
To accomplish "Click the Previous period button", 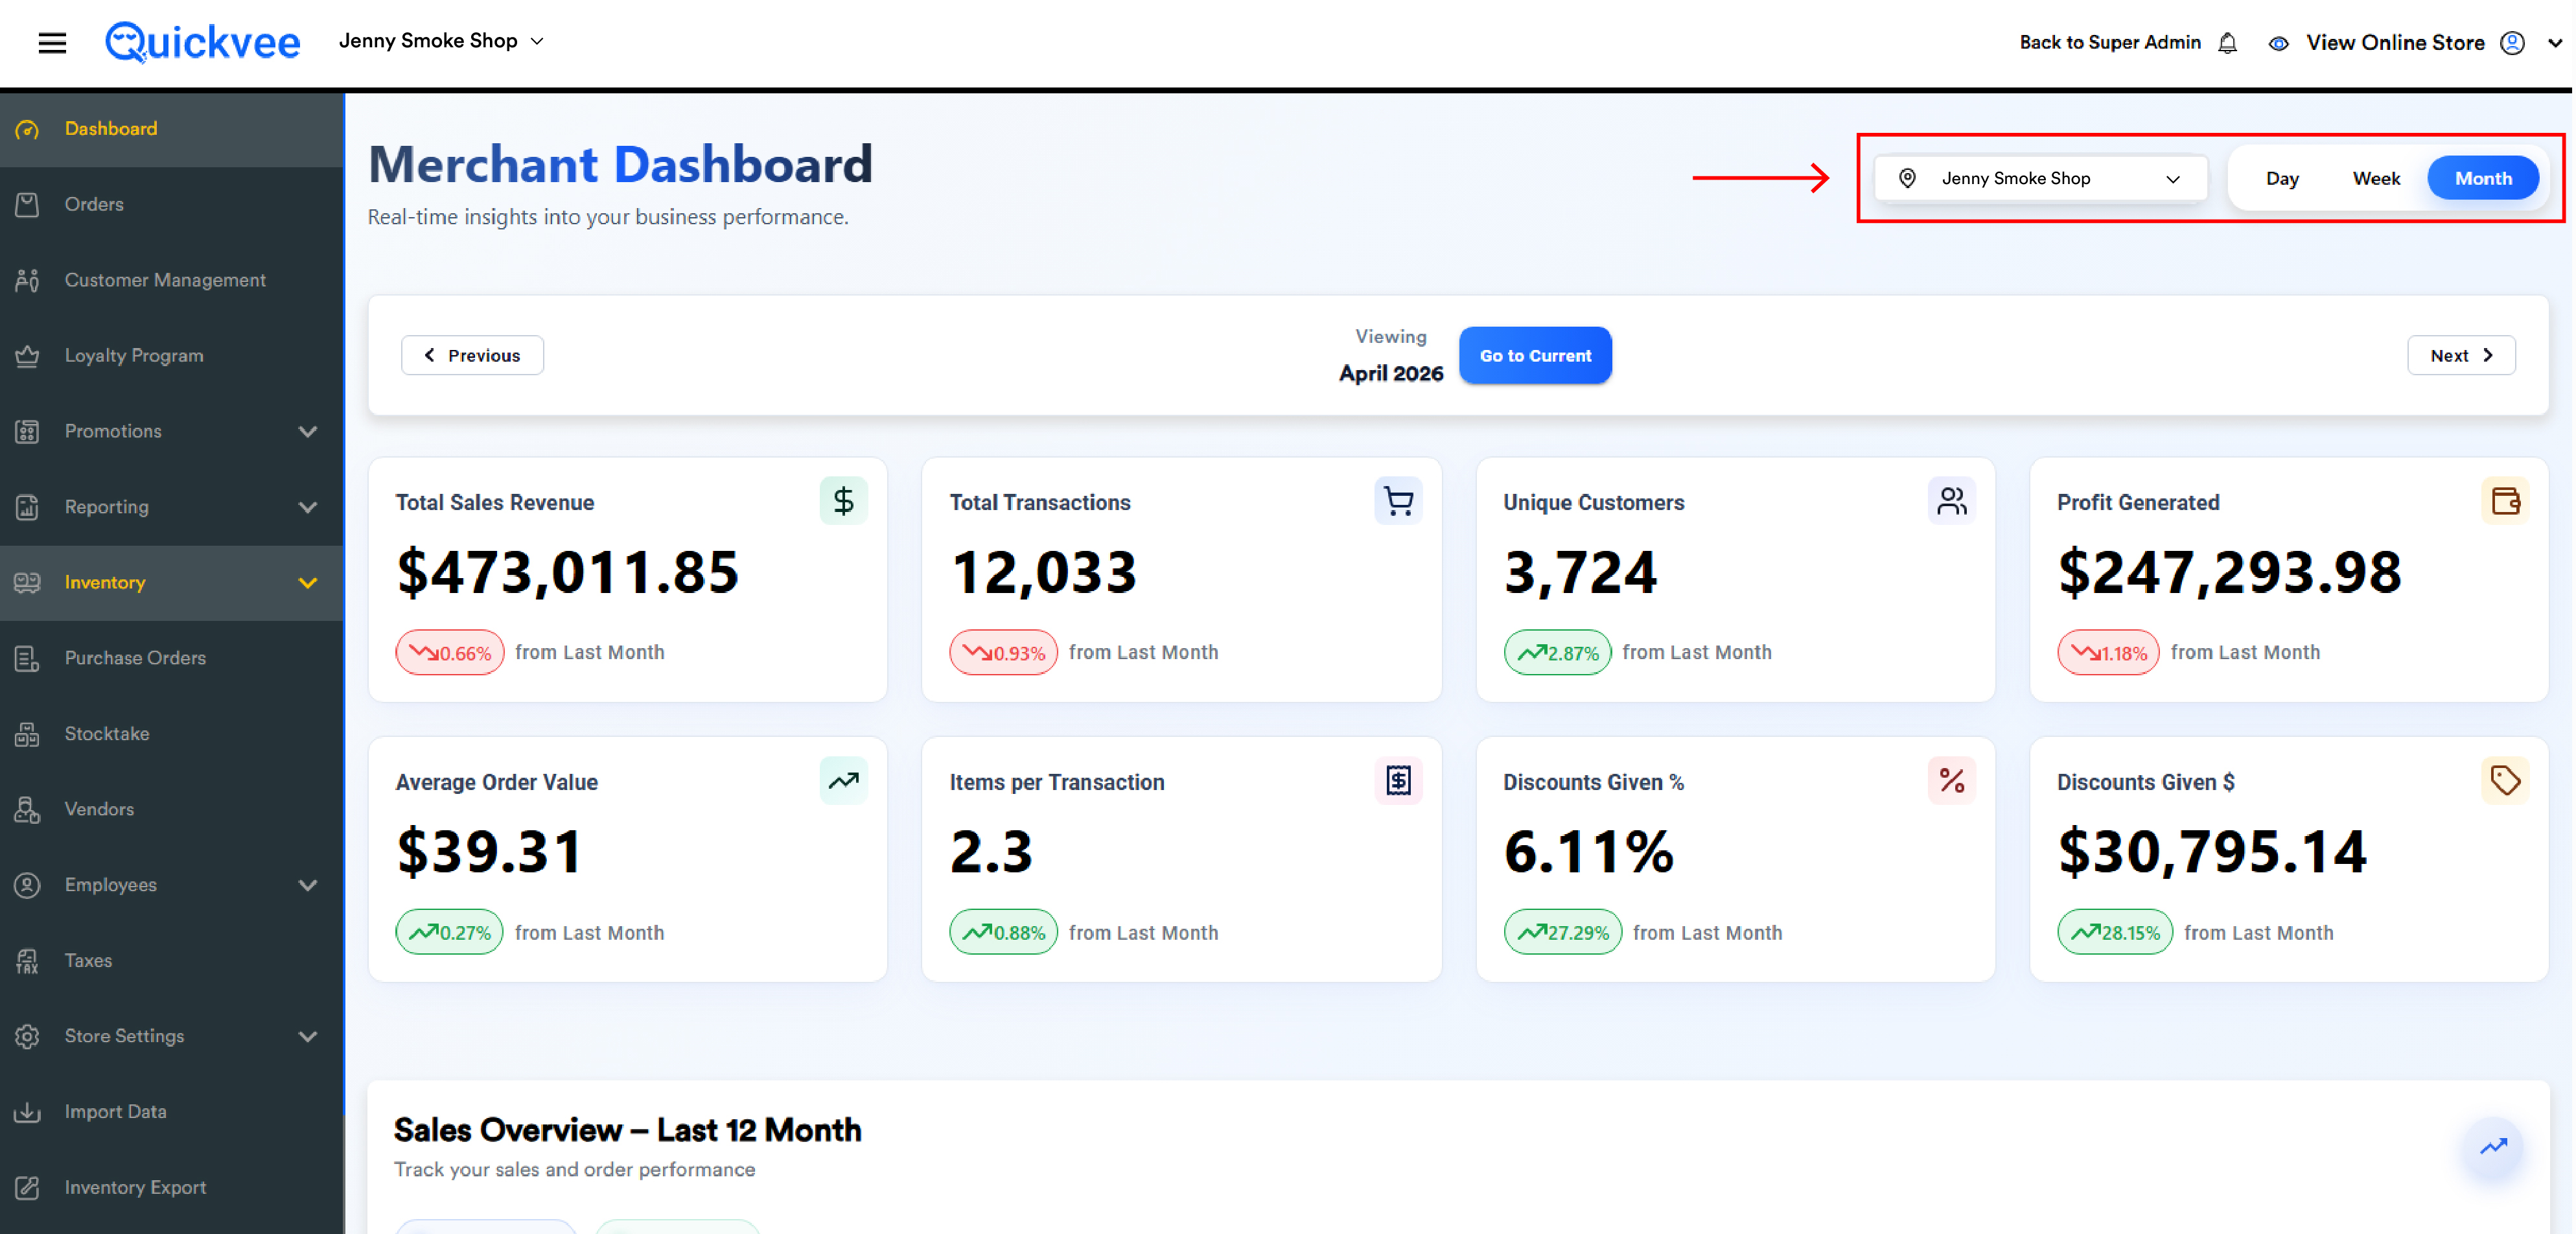I will coord(472,355).
